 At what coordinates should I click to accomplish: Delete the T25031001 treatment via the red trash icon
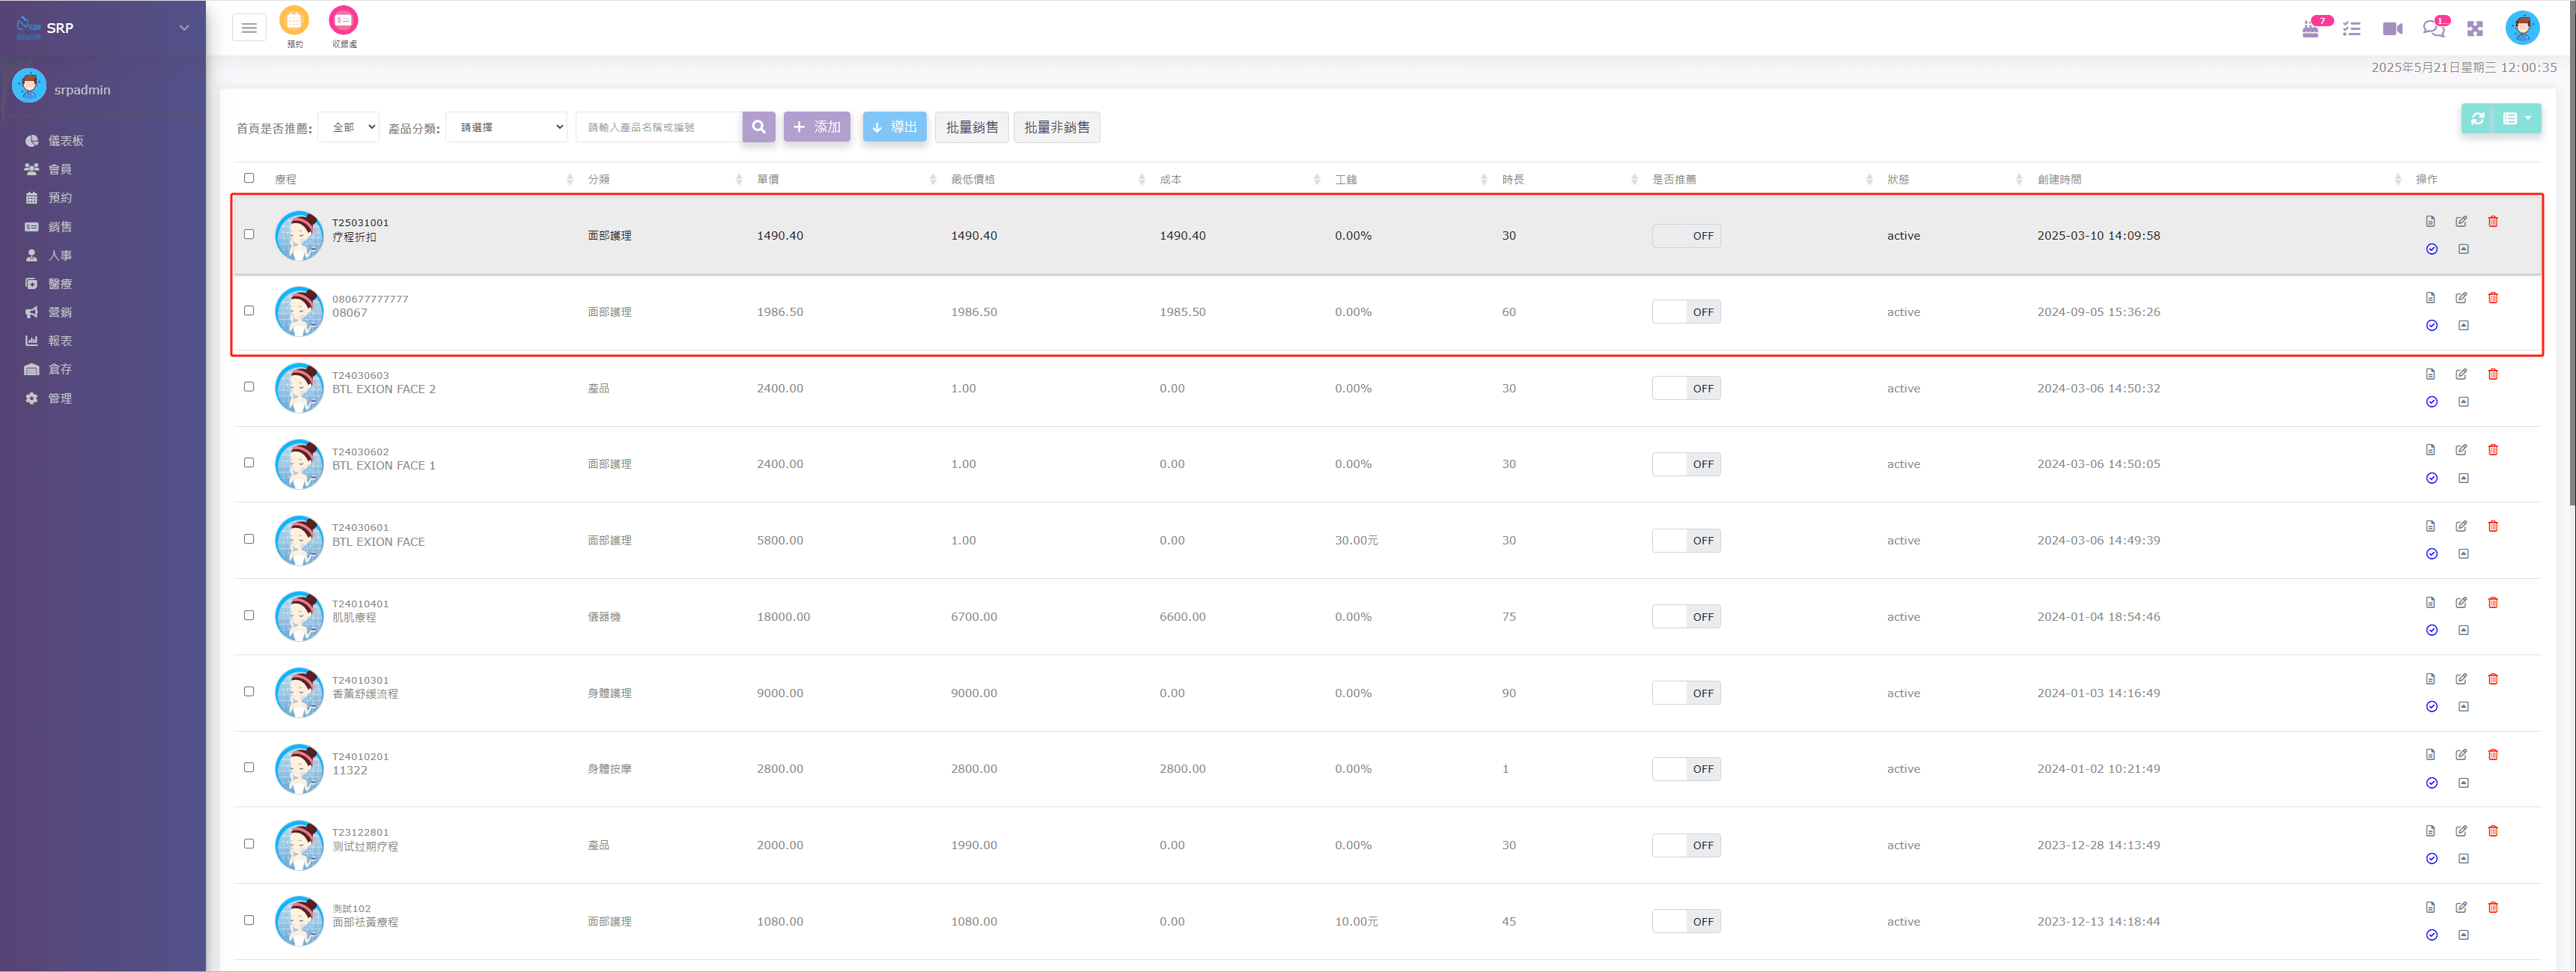(x=2493, y=221)
